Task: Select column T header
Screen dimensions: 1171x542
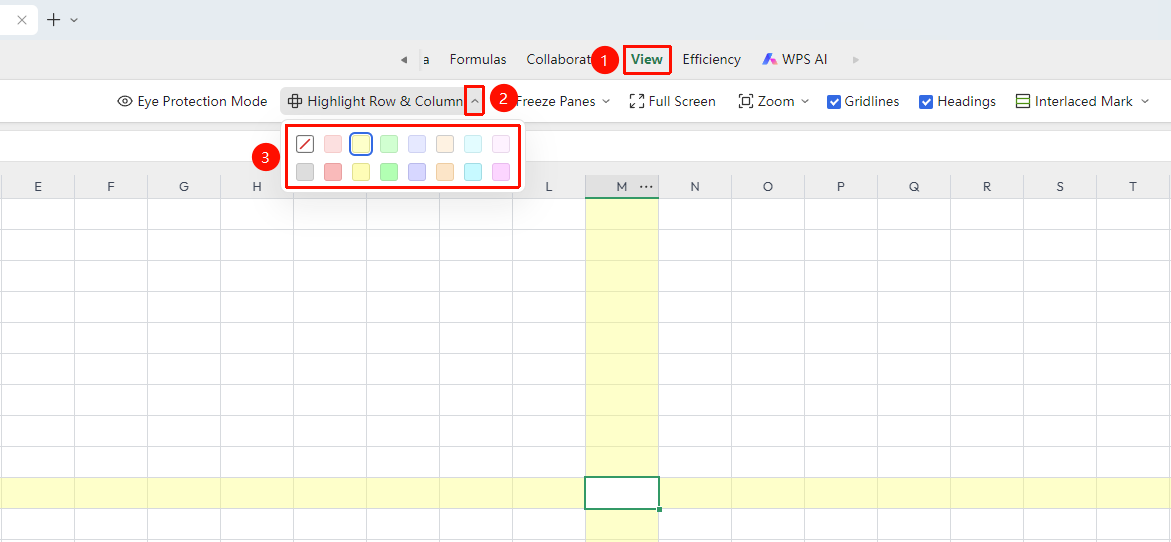Action: (1134, 187)
